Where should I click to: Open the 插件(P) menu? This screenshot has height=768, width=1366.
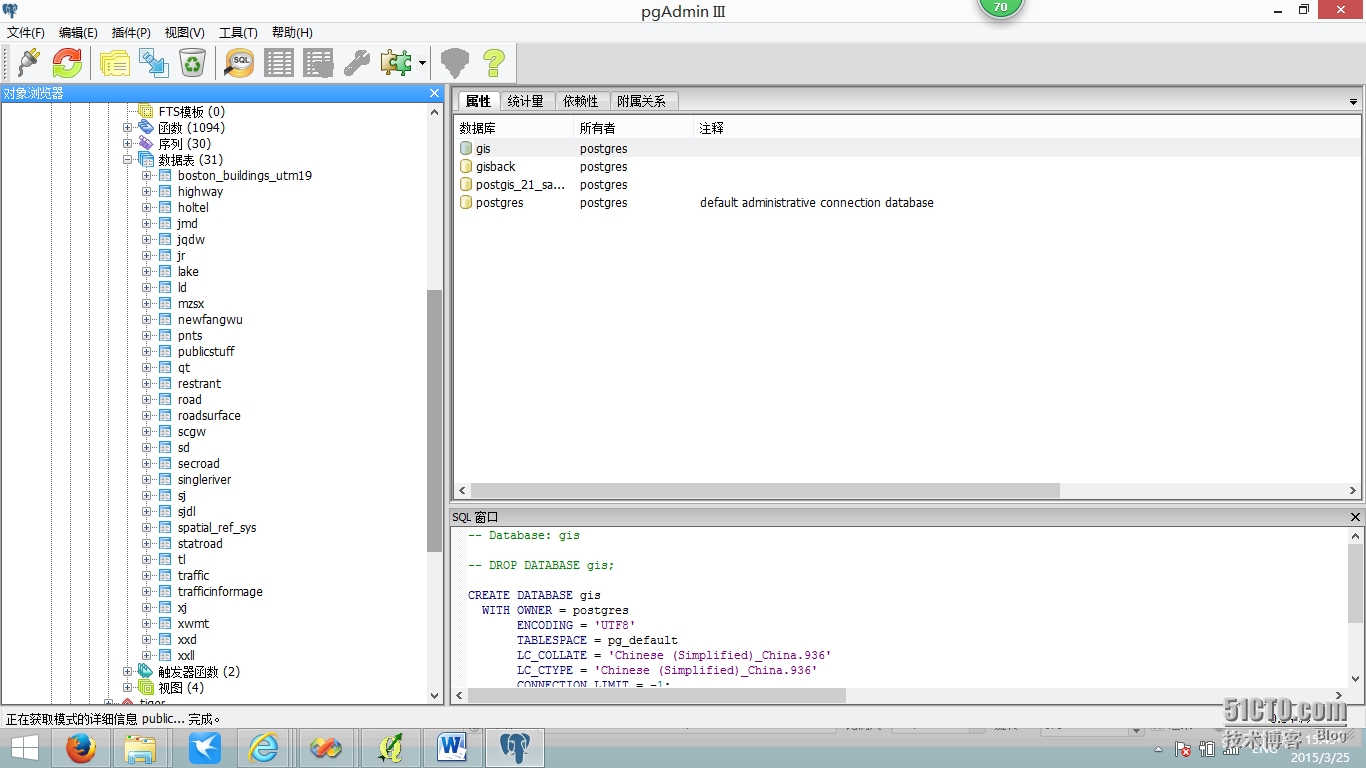131,33
